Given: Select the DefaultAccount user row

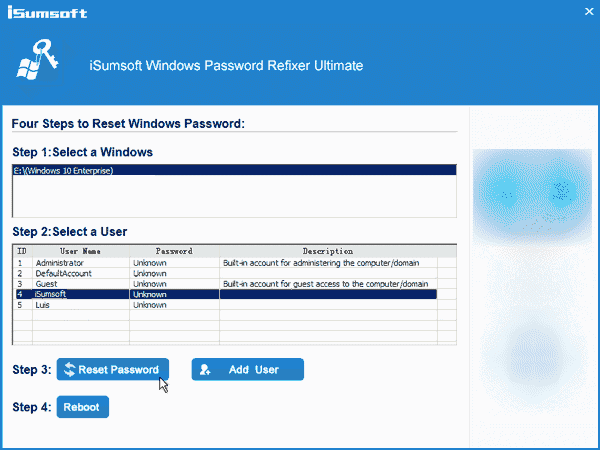Looking at the screenshot, I should click(x=226, y=273).
